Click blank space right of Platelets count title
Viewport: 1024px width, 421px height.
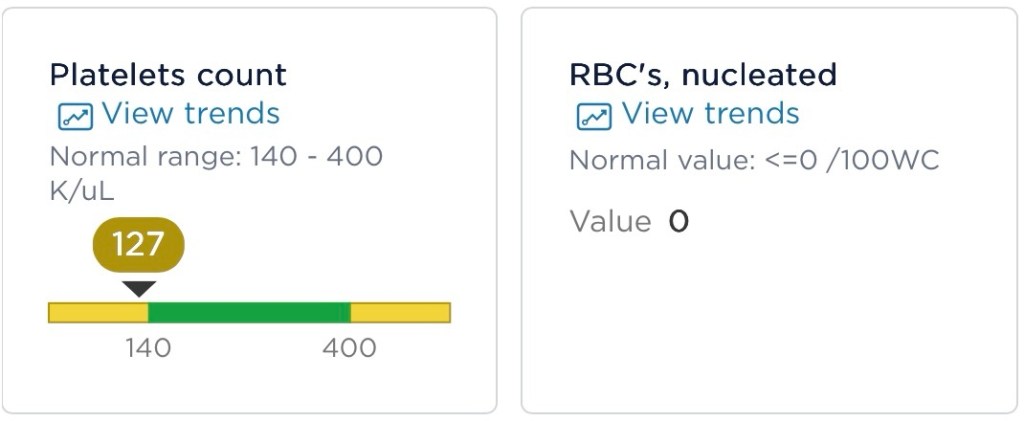pyautogui.click(x=390, y=75)
